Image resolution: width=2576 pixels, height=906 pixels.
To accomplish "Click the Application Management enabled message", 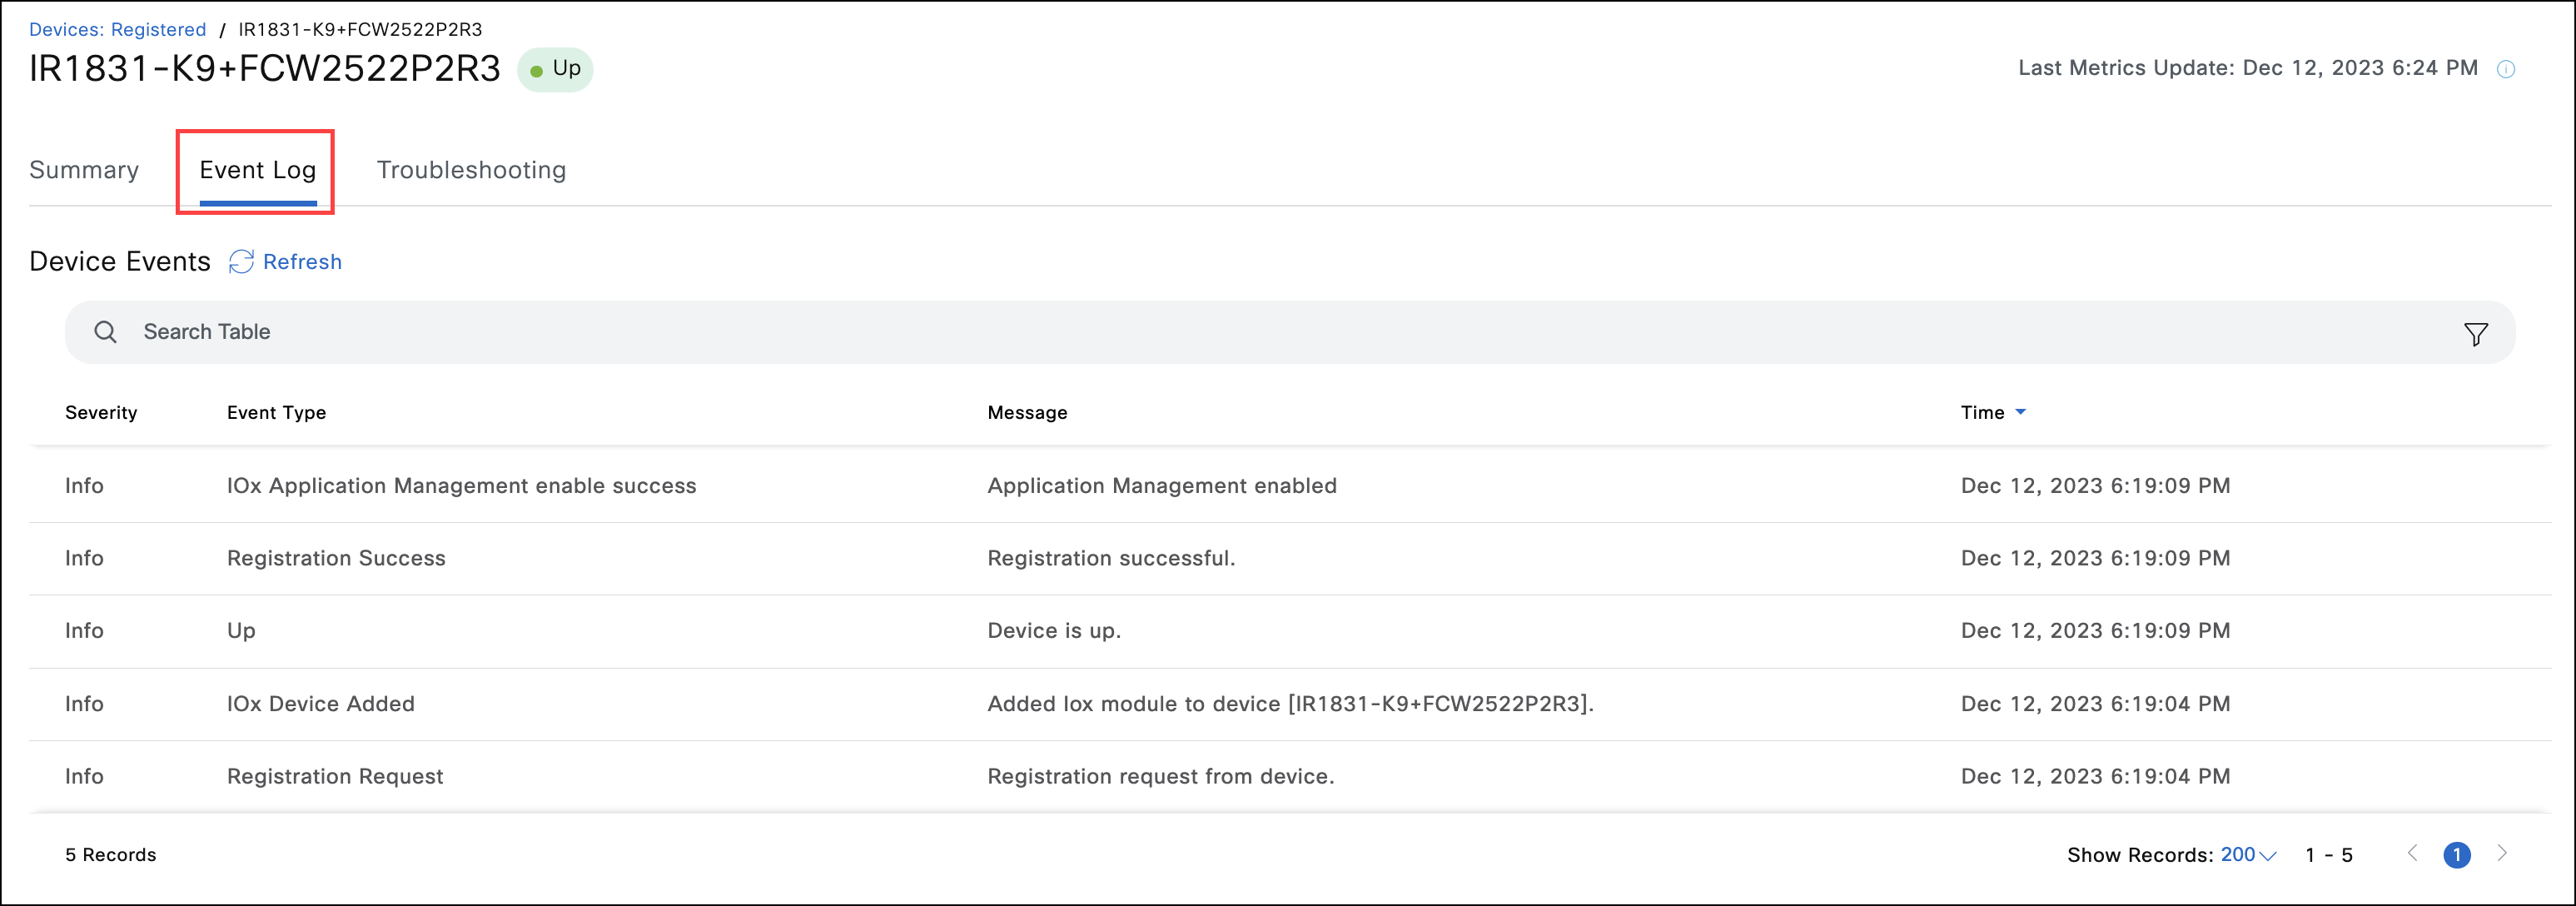I will pos(1161,486).
